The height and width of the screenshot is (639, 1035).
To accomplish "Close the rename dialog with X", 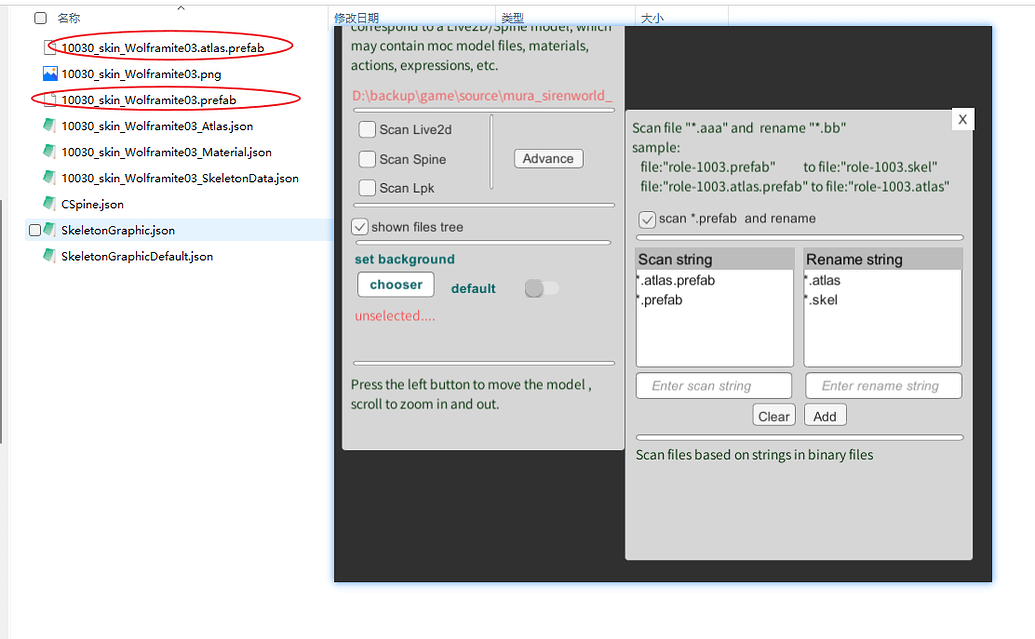I will coord(962,119).
